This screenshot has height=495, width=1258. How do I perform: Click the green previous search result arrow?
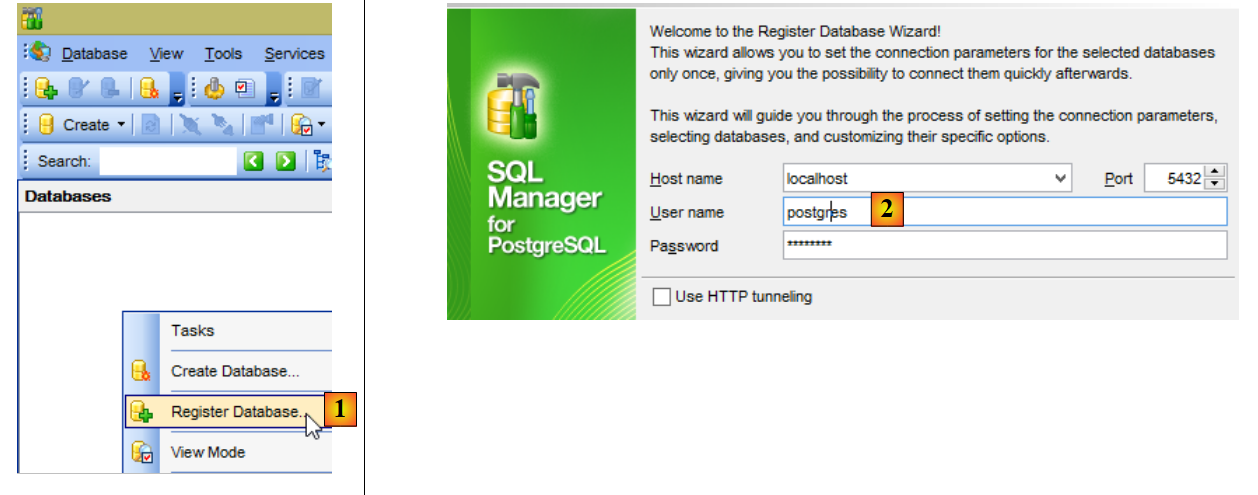(x=254, y=161)
